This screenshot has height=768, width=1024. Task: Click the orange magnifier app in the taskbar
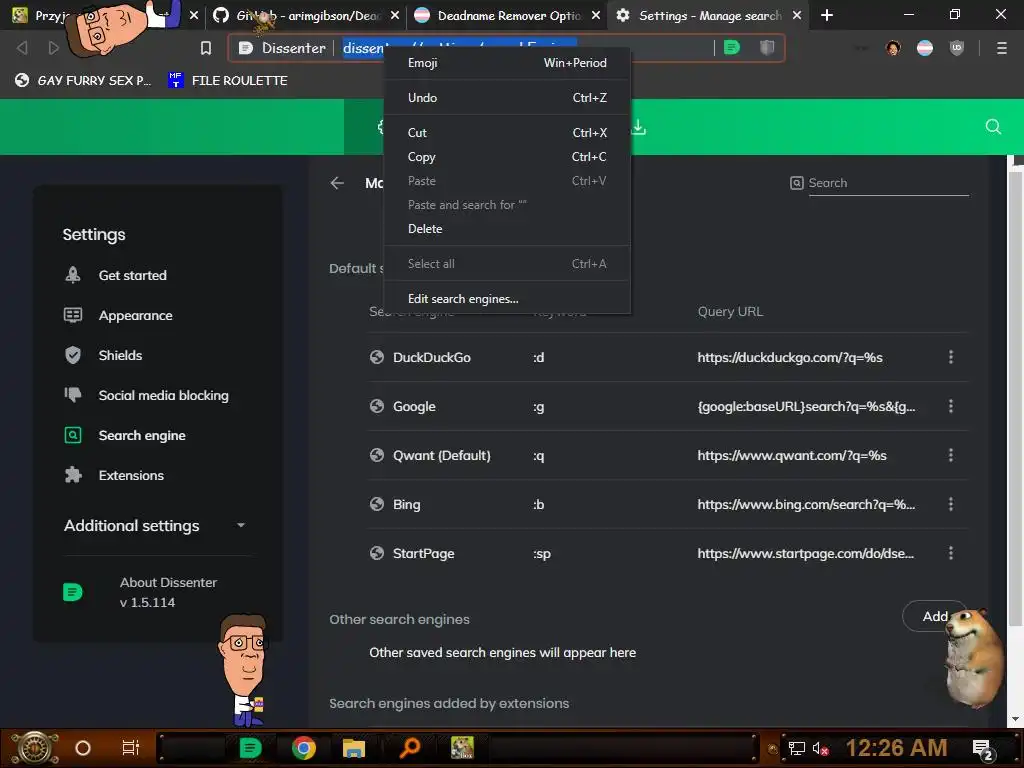tap(409, 748)
